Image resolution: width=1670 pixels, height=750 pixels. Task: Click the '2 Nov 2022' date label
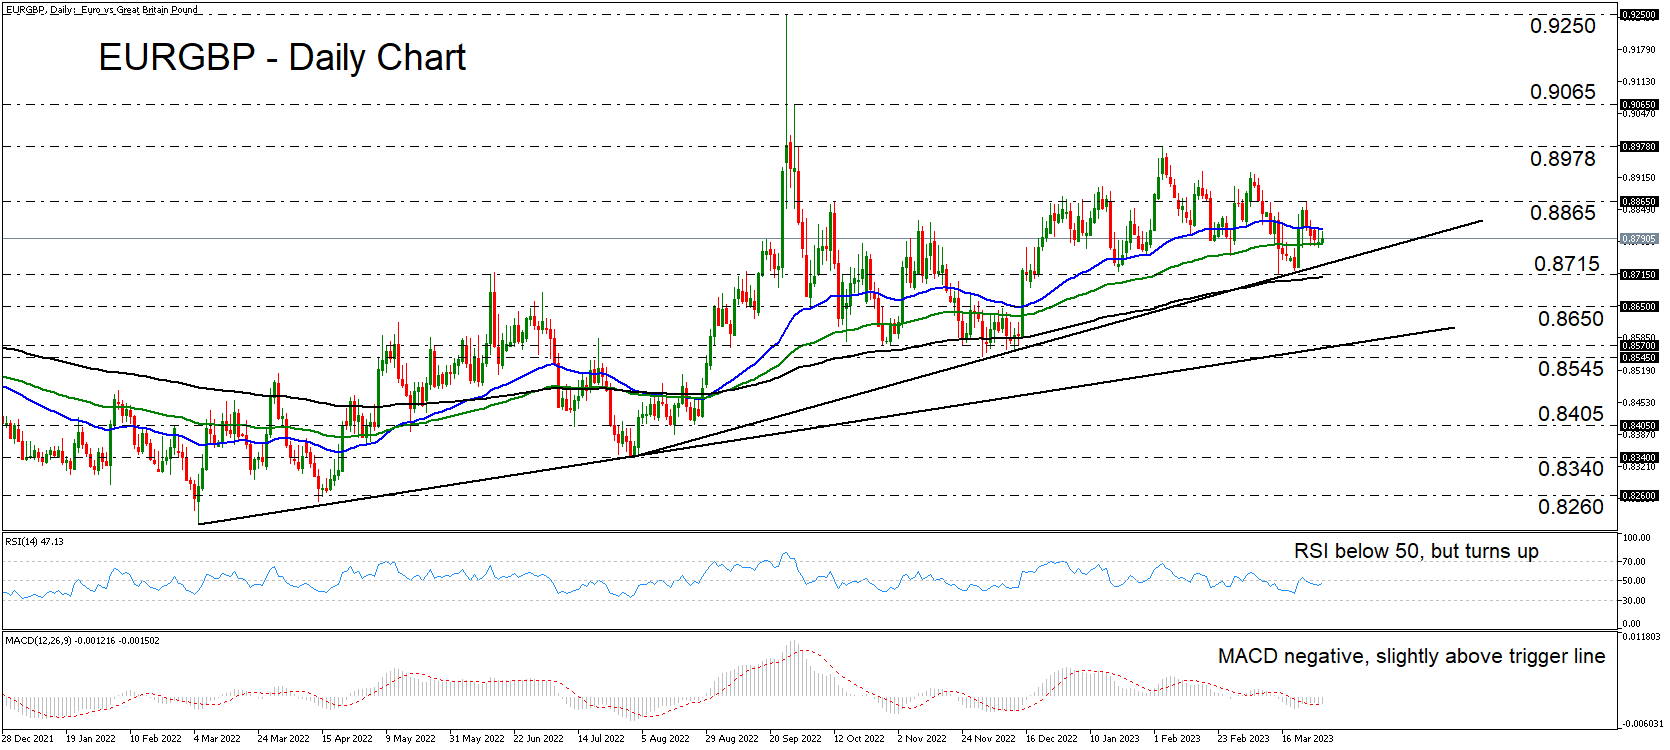pyautogui.click(x=922, y=739)
